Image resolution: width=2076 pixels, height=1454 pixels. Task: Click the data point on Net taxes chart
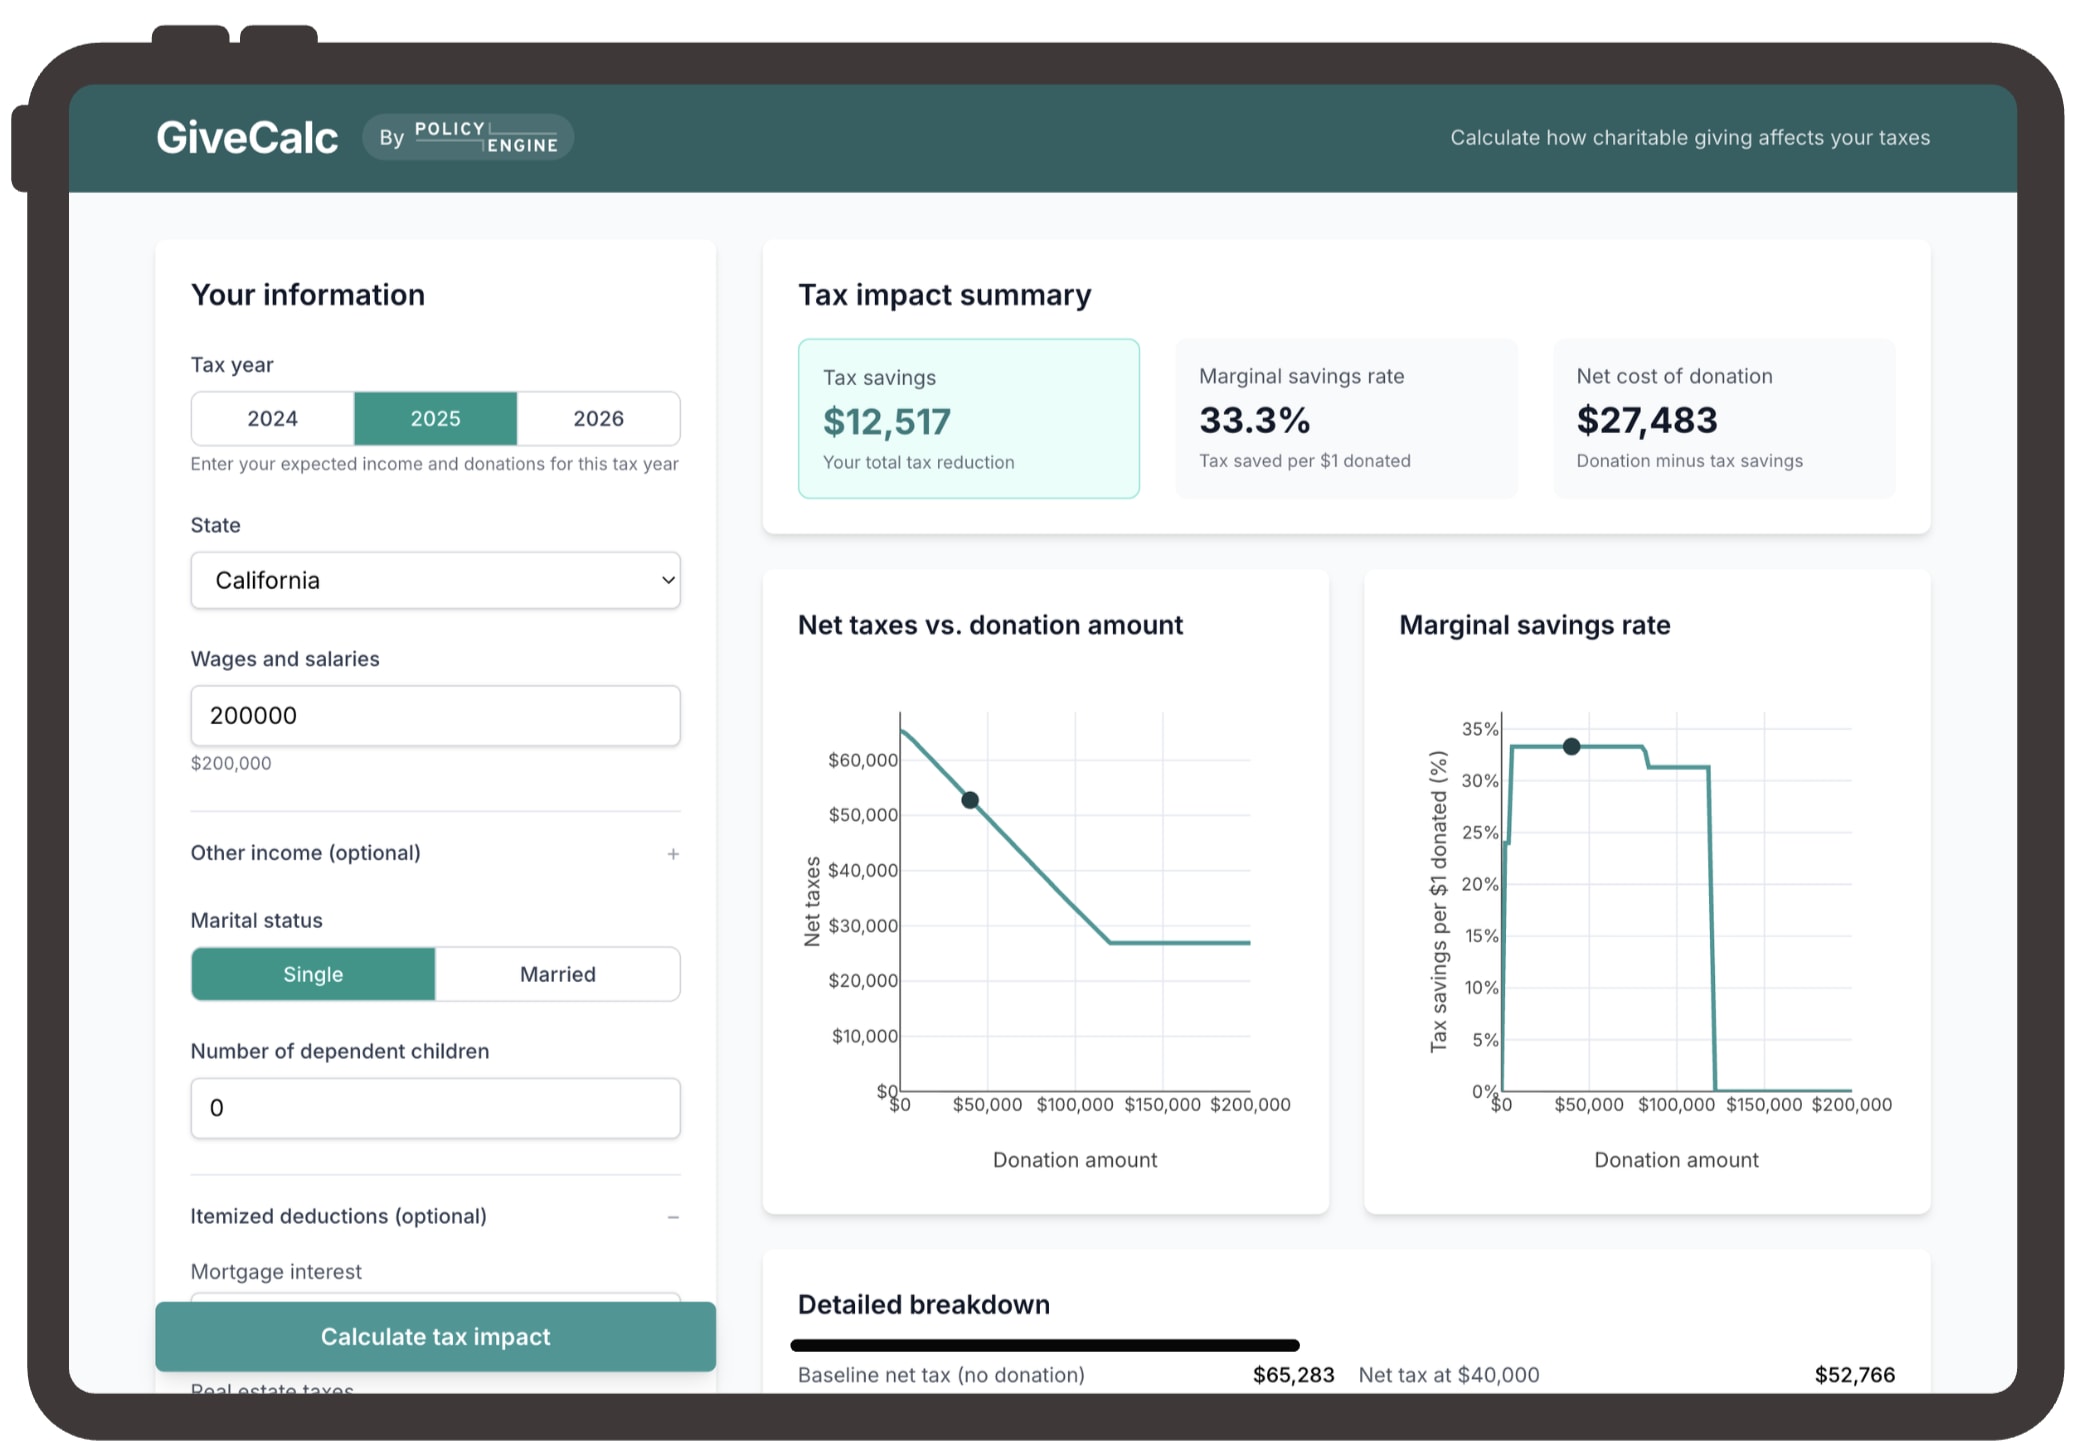[970, 800]
